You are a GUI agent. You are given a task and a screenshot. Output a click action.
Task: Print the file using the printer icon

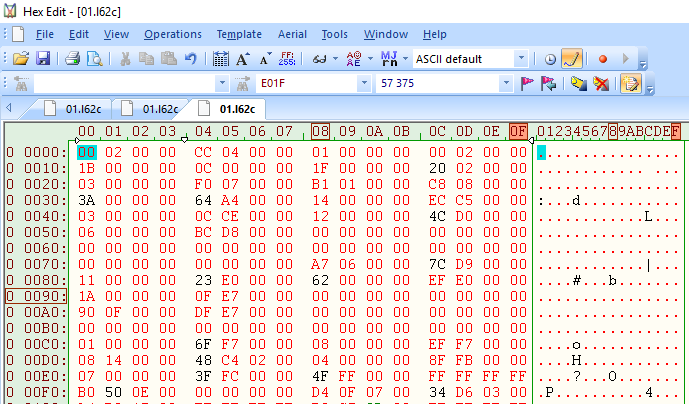[x=73, y=58]
